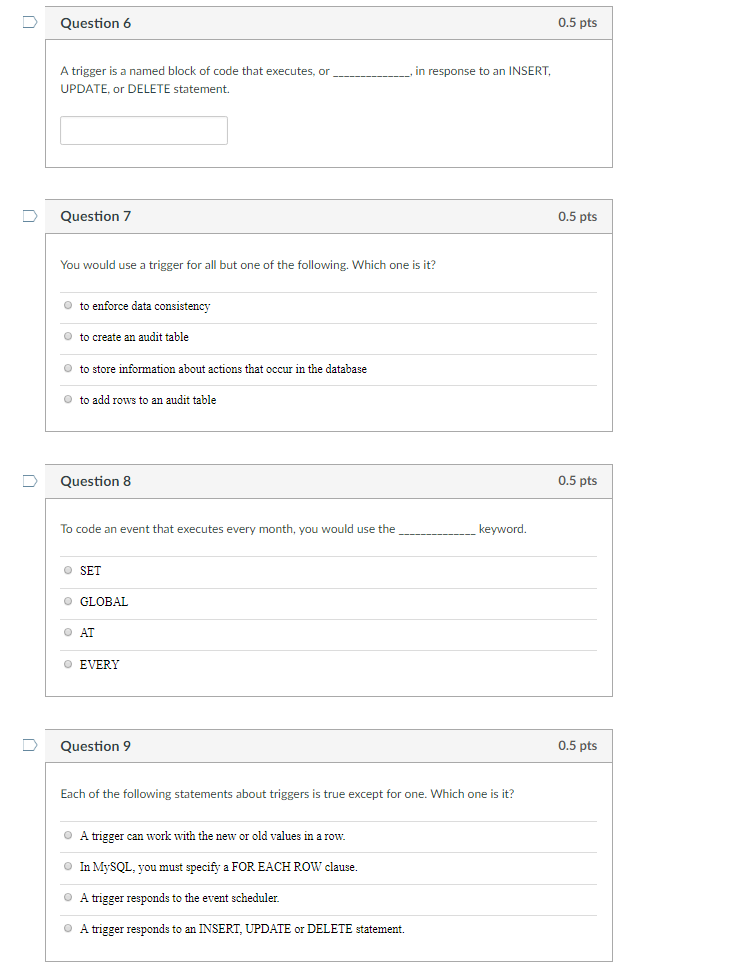
Task: Pick 'EVERY' for the event keyword question
Action: [x=67, y=664]
